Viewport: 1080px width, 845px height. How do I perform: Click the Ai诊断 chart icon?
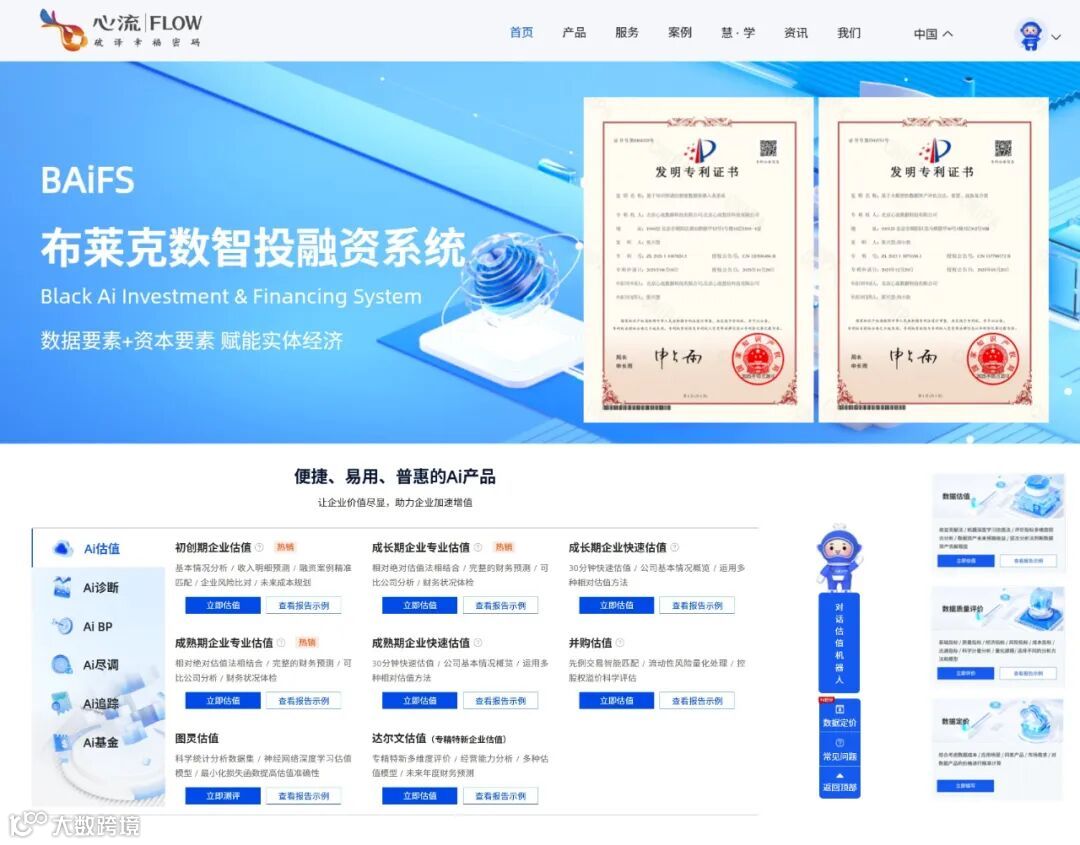(x=62, y=587)
